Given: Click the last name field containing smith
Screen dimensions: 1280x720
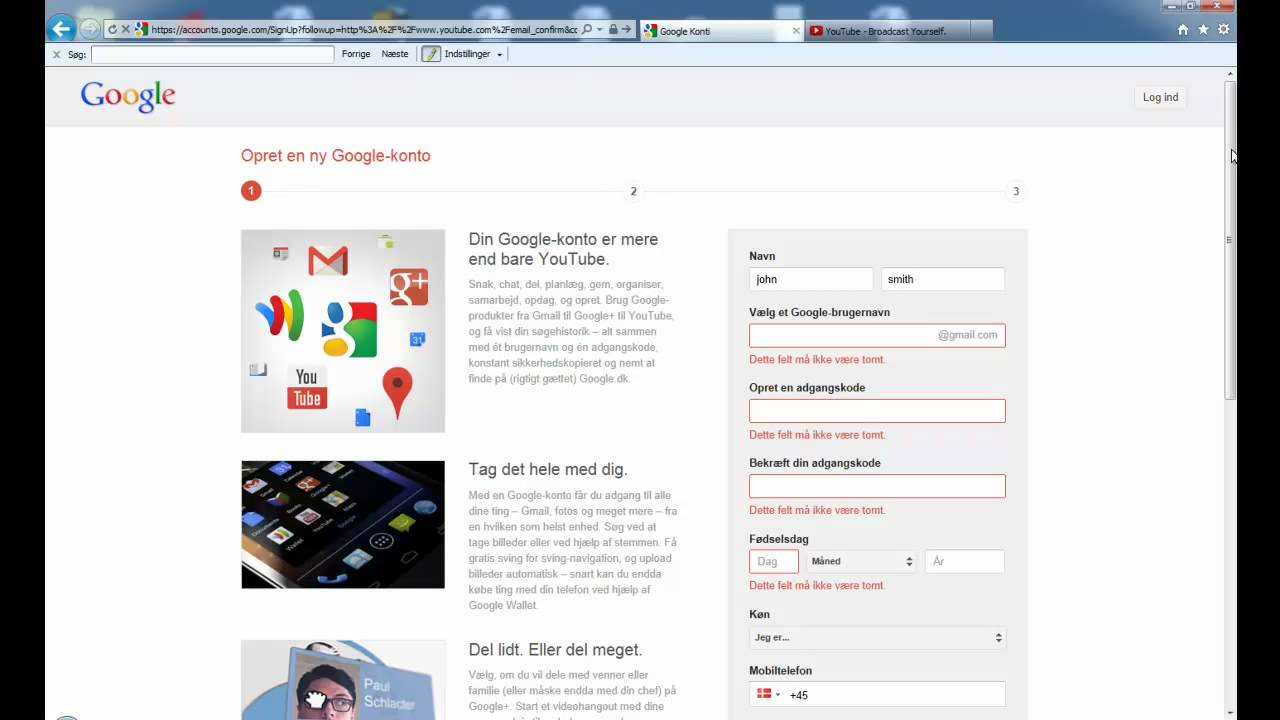Looking at the screenshot, I should 943,279.
